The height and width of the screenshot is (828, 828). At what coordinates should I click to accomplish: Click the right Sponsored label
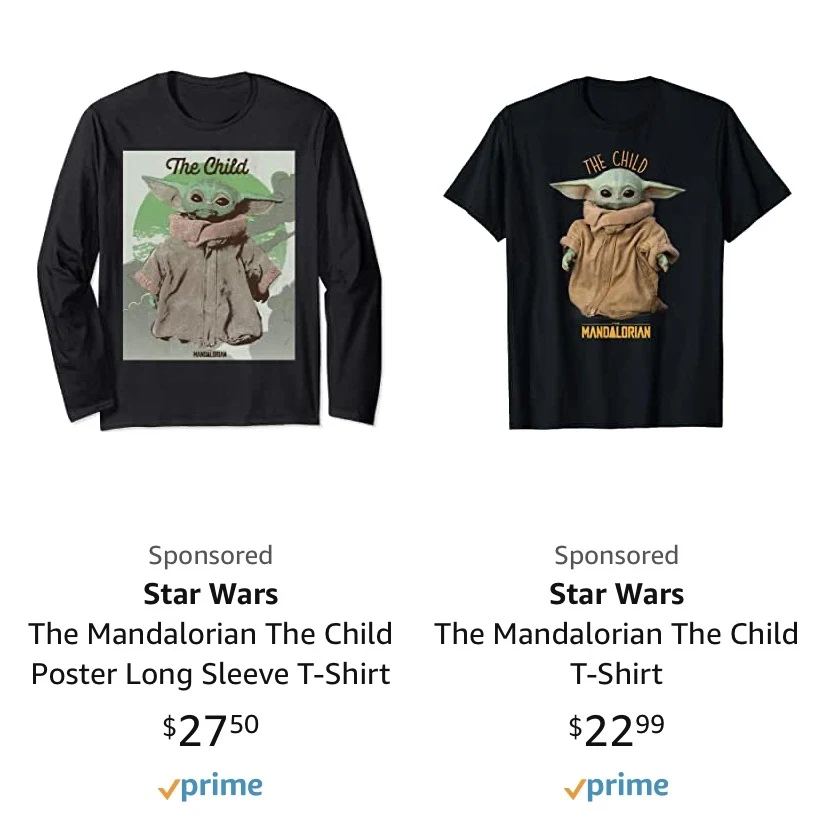point(616,556)
